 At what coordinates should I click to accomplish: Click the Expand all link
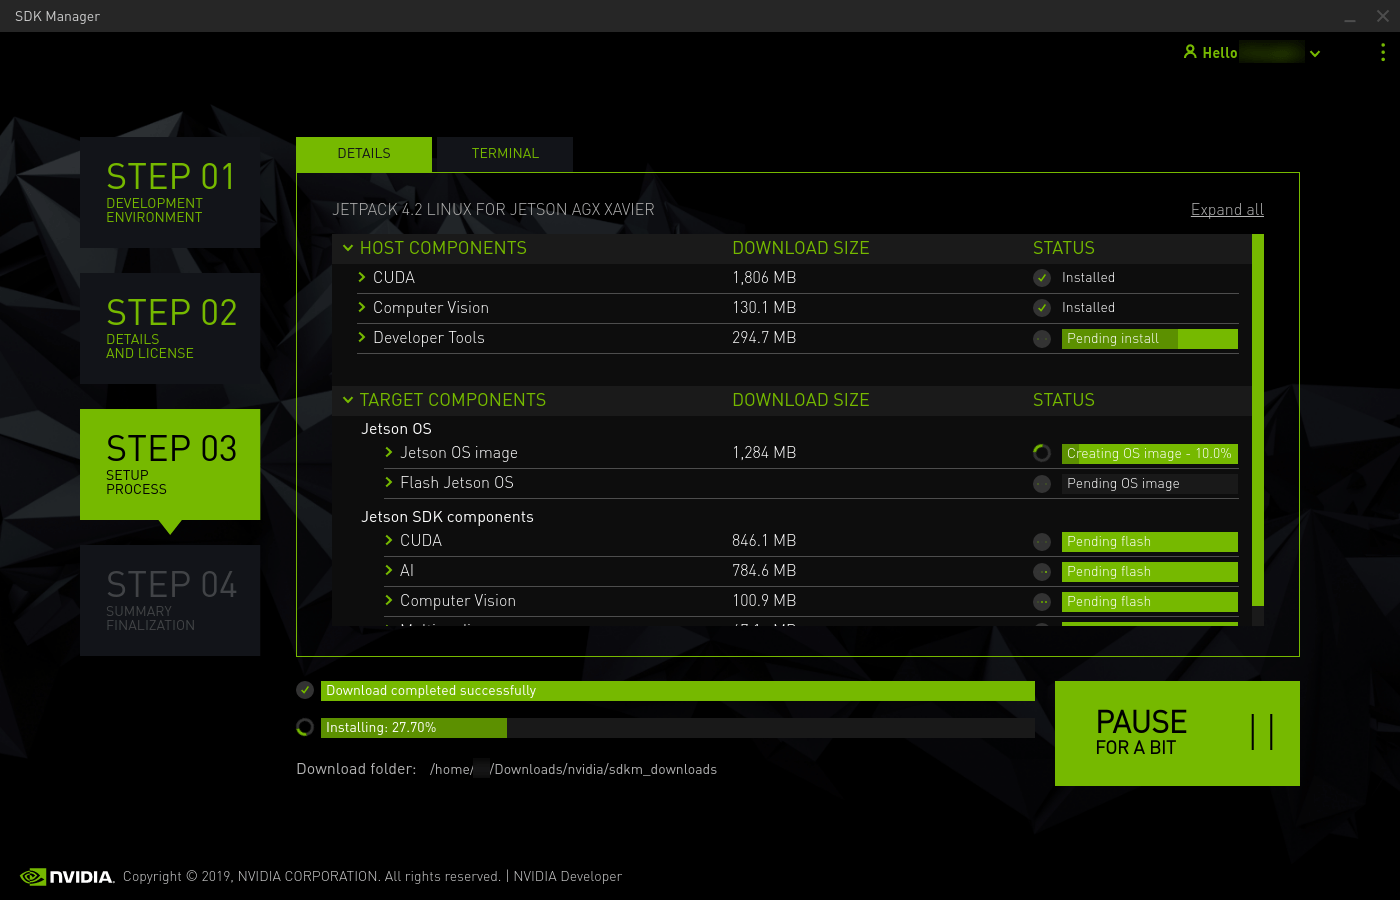pos(1227,209)
